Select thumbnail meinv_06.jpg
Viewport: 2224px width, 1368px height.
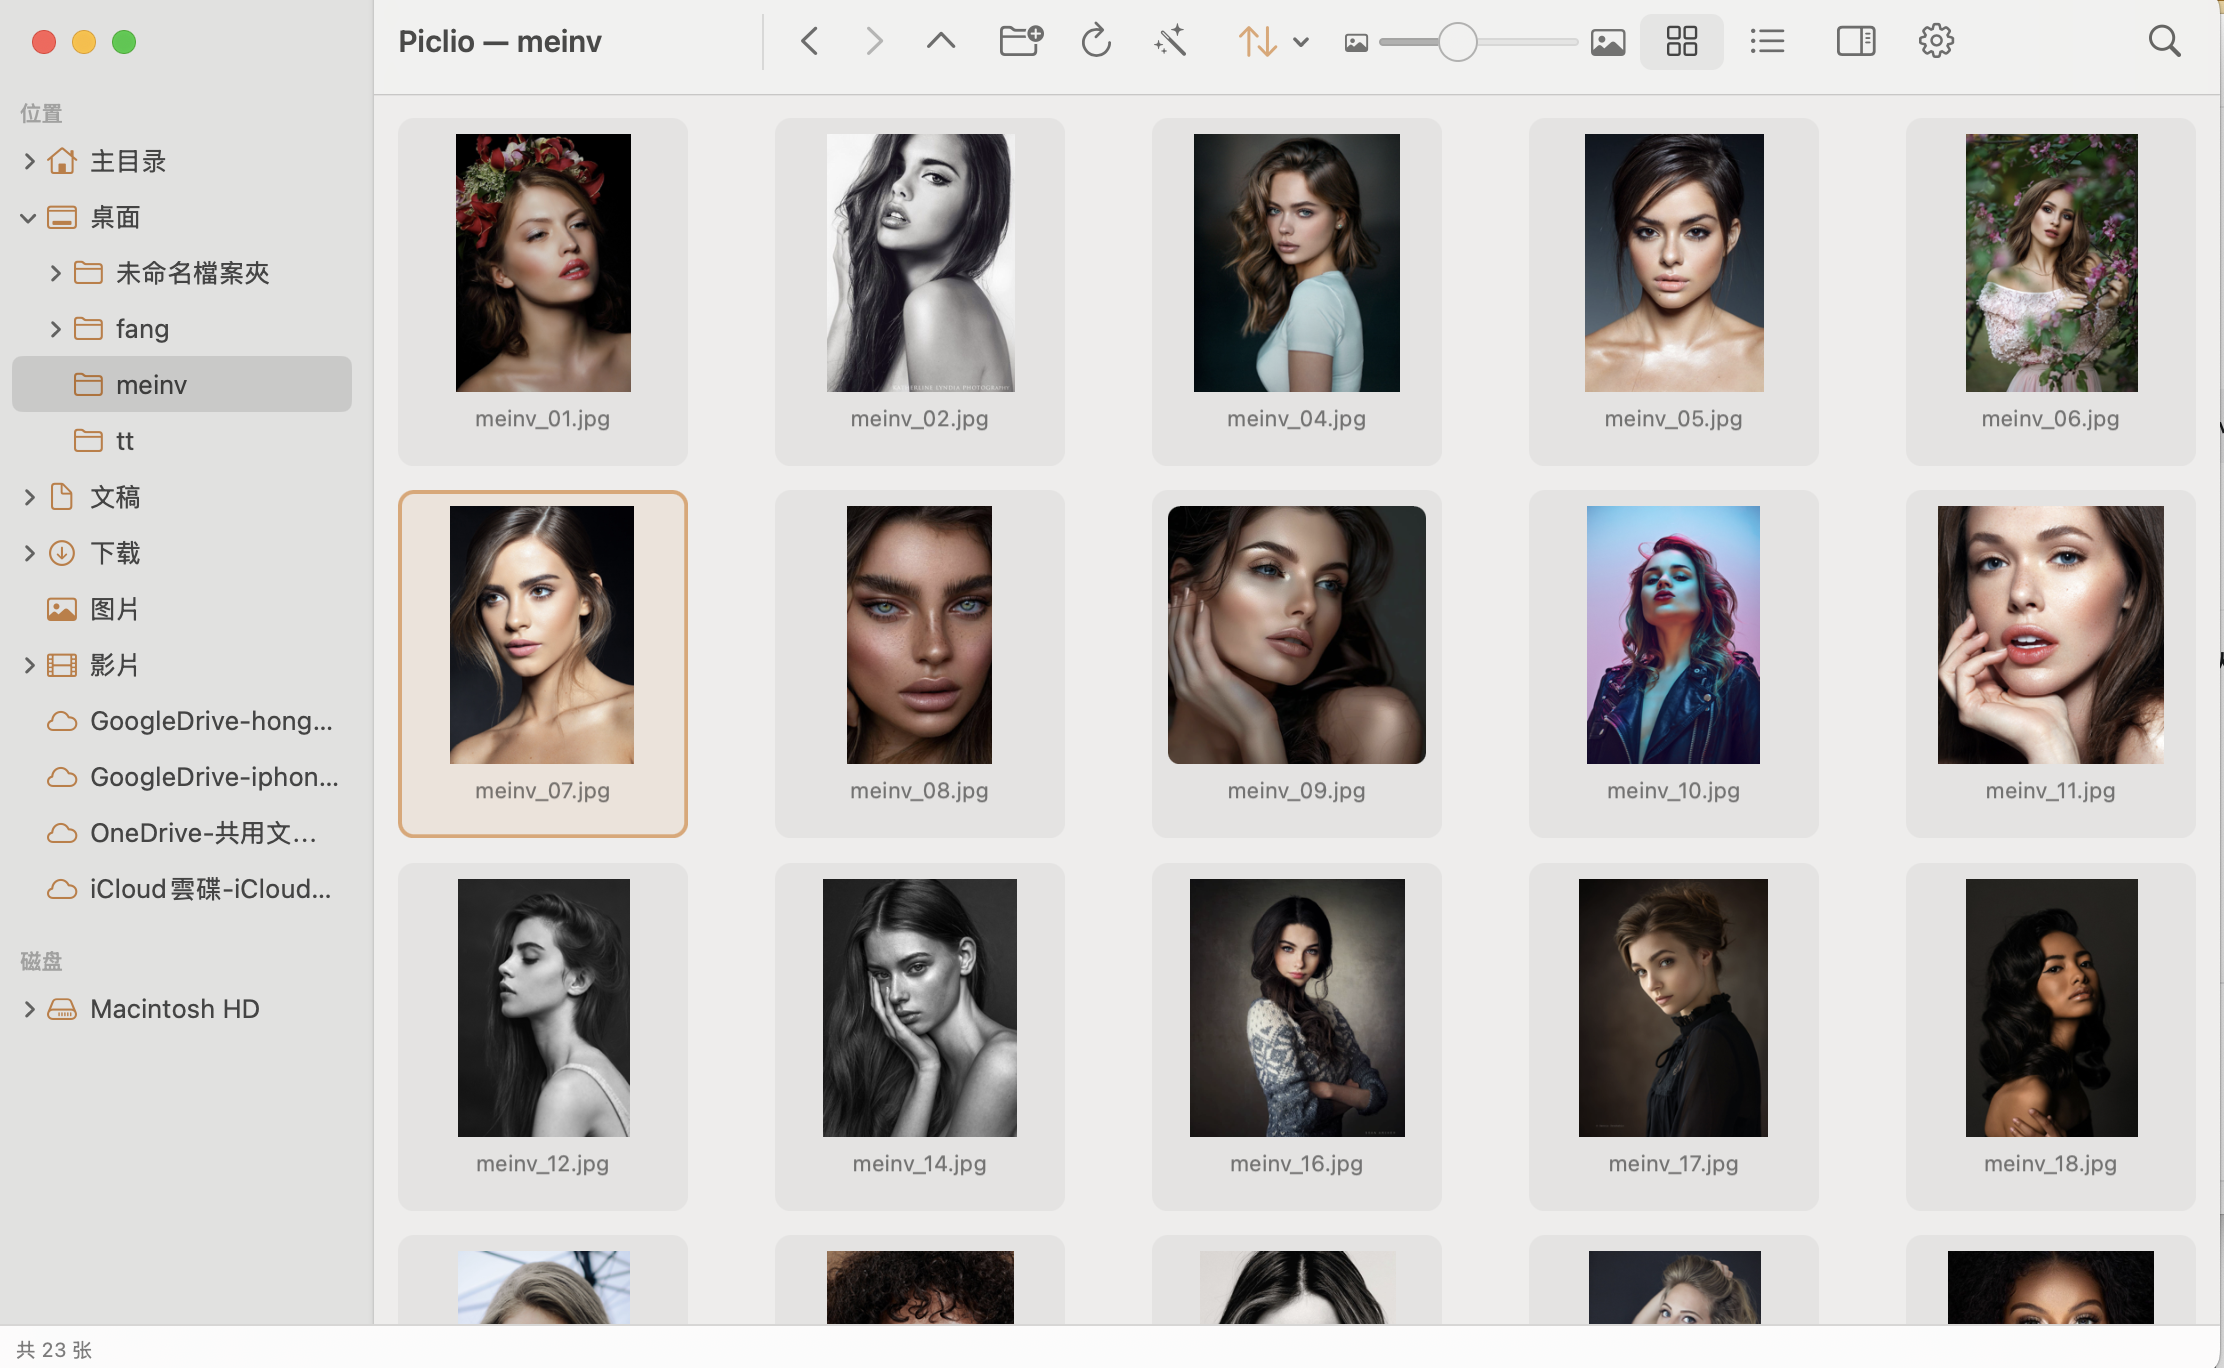pyautogui.click(x=2051, y=291)
